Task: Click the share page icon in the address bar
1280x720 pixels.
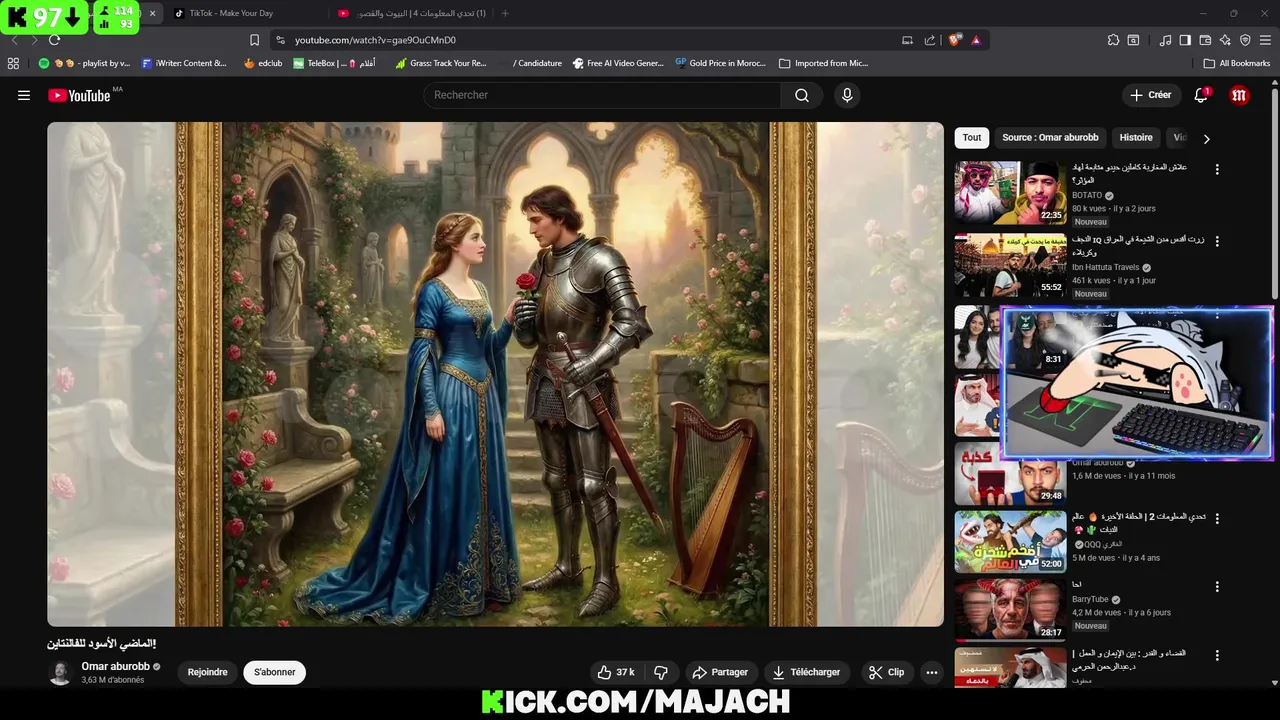Action: 930,40
